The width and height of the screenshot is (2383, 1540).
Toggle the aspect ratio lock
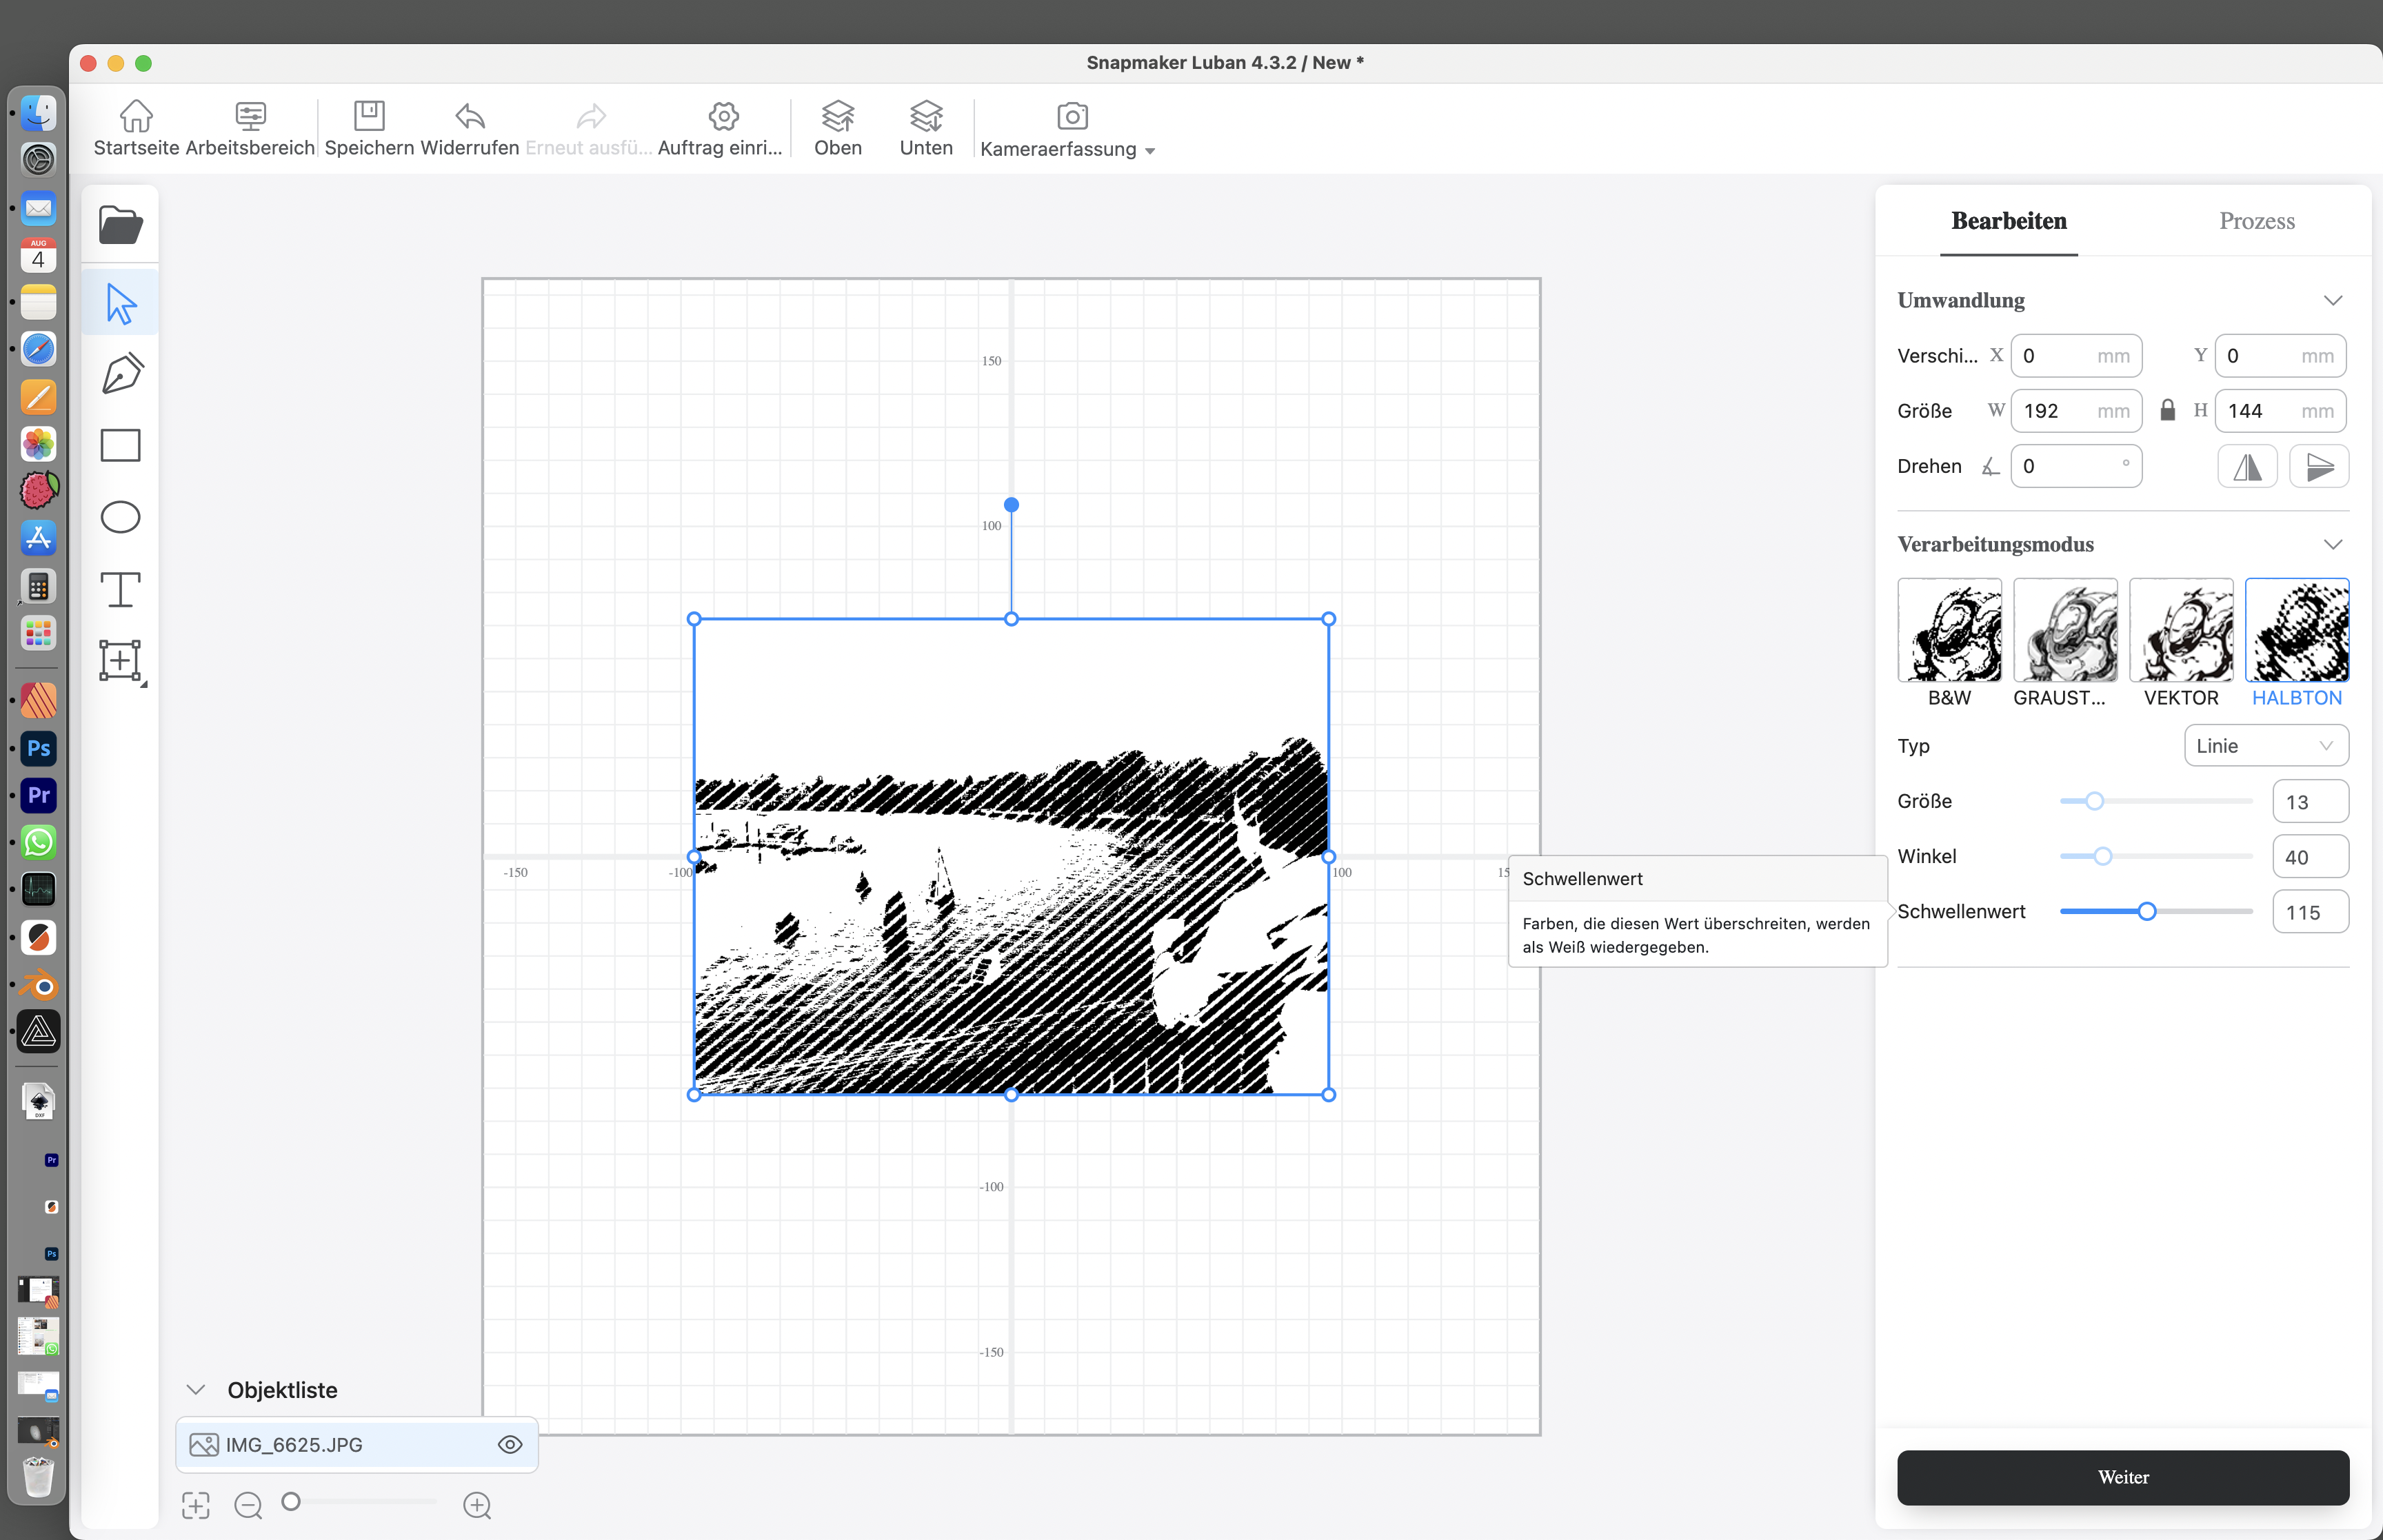pyautogui.click(x=2167, y=411)
